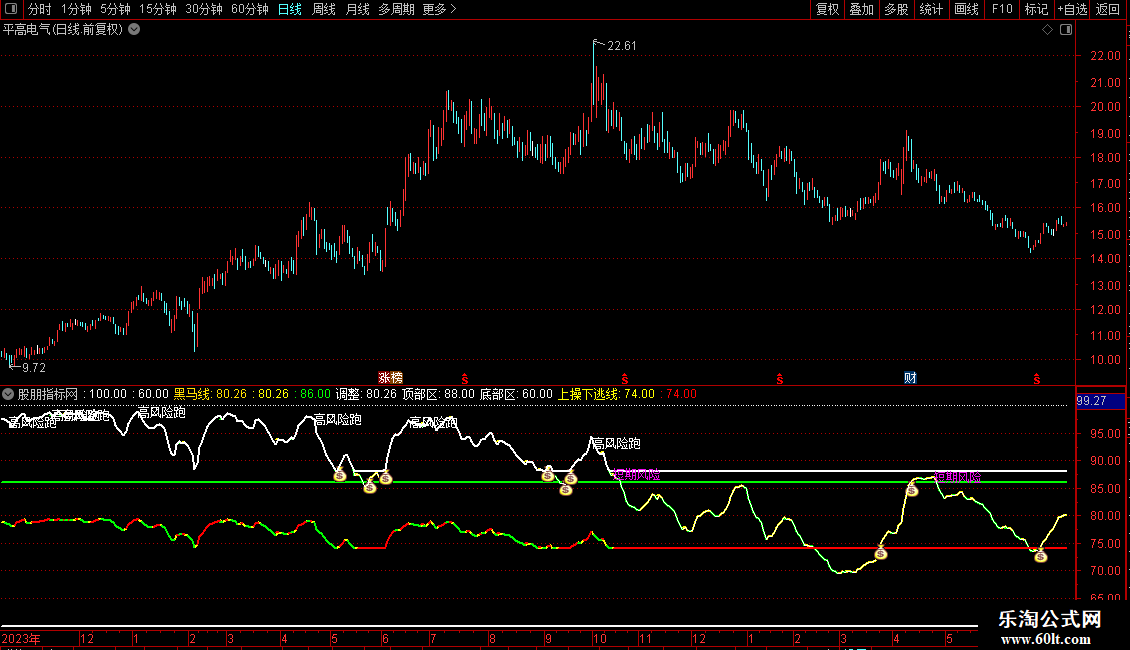Click the 涨榜 event marker
This screenshot has width=1130, height=650.
coord(391,378)
